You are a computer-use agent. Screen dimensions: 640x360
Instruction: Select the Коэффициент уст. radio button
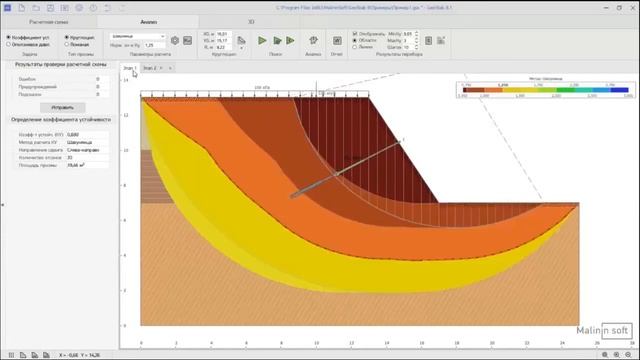(x=8, y=38)
